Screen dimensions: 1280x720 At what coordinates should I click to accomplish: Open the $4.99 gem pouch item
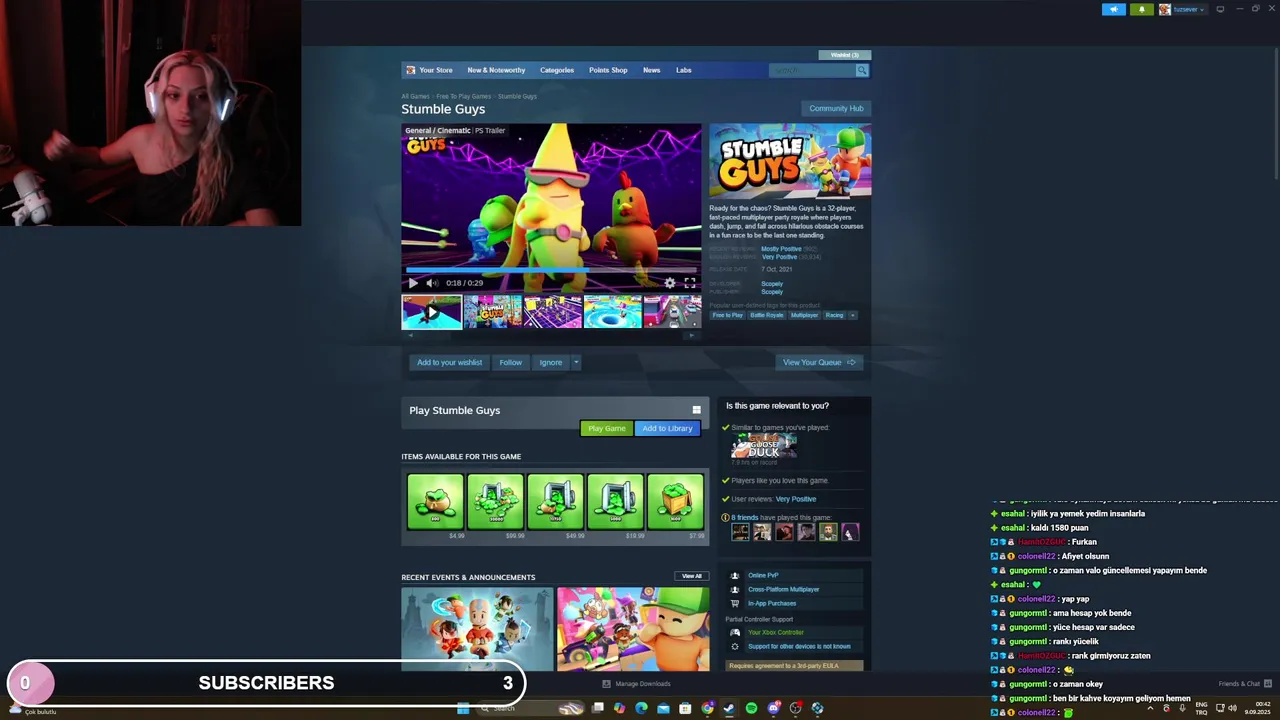click(x=435, y=502)
